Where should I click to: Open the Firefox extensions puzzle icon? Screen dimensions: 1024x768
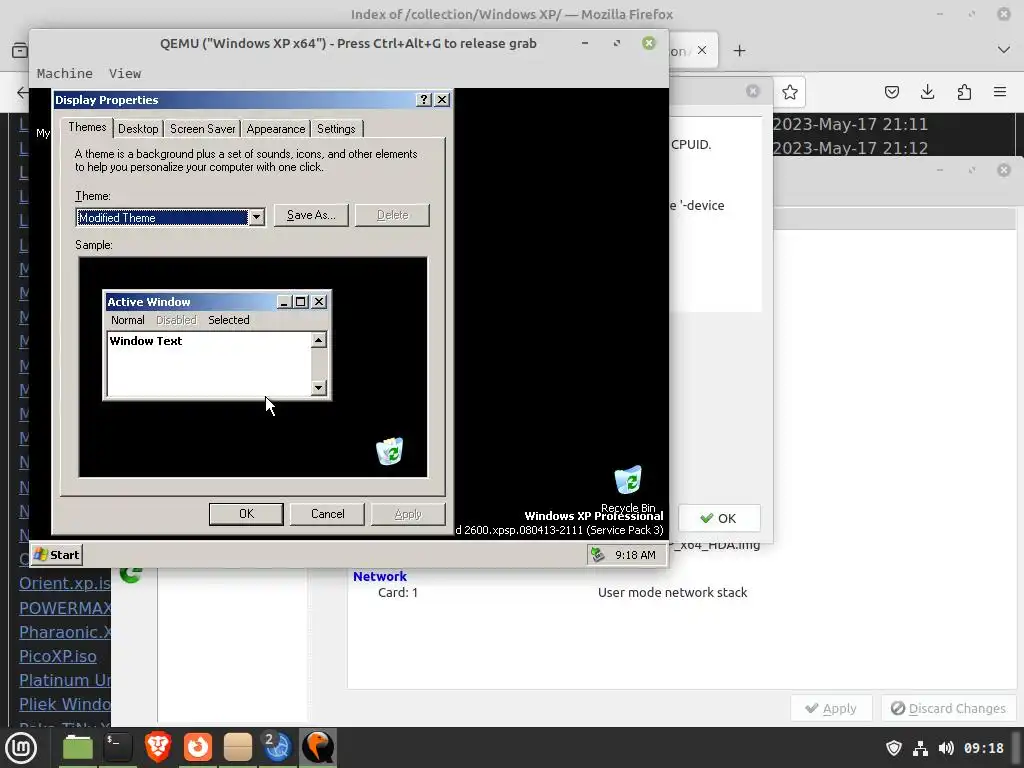[964, 92]
